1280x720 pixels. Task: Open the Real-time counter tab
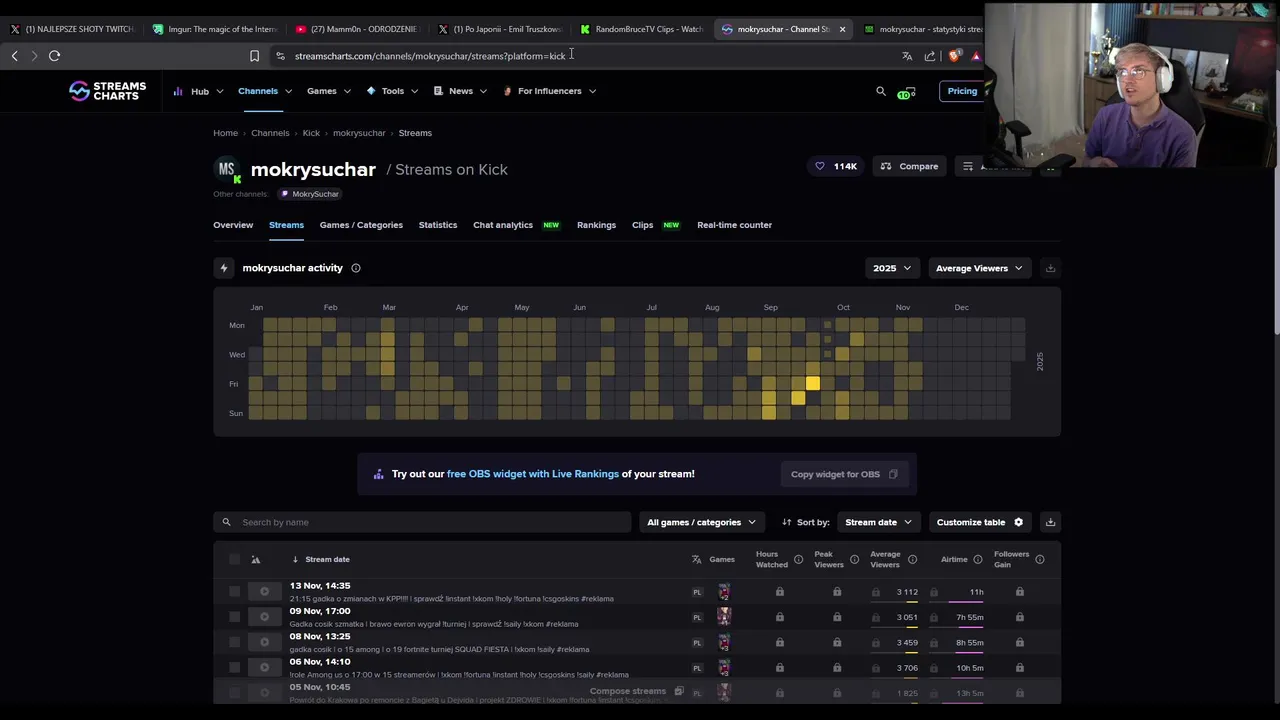(734, 225)
